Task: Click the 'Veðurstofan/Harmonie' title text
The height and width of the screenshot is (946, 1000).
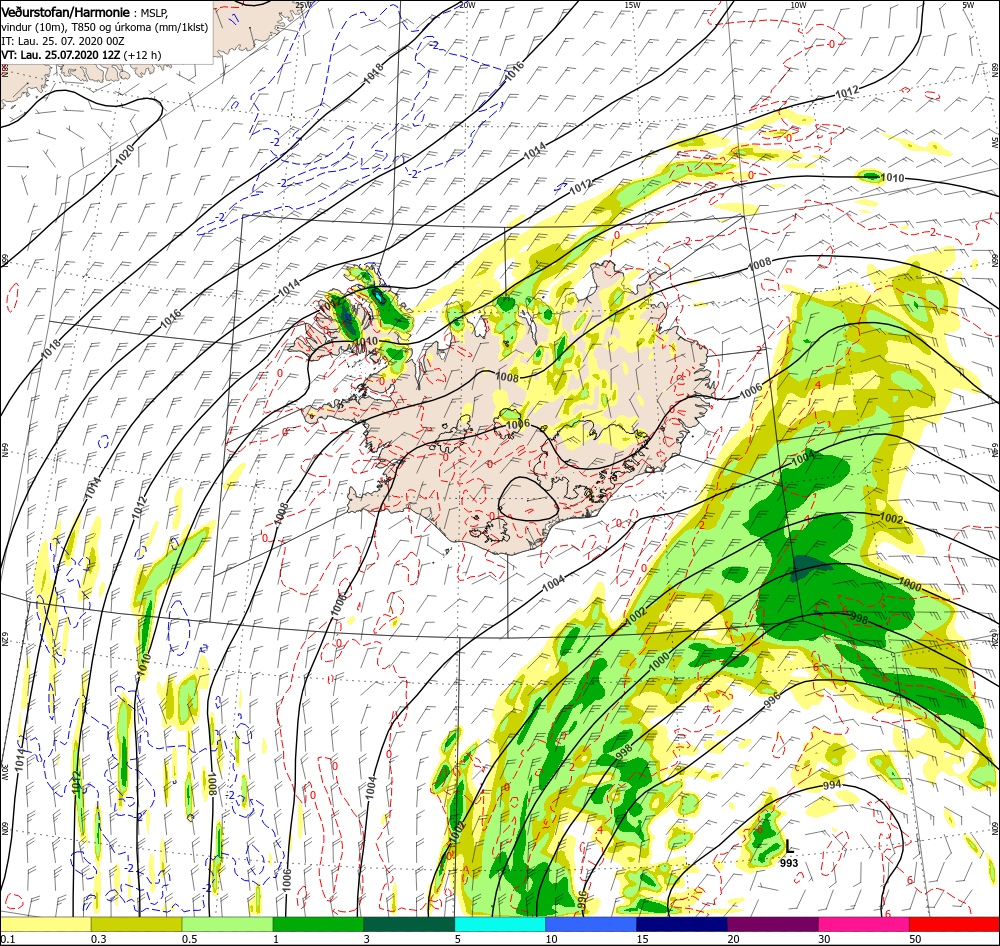Action: [66, 12]
